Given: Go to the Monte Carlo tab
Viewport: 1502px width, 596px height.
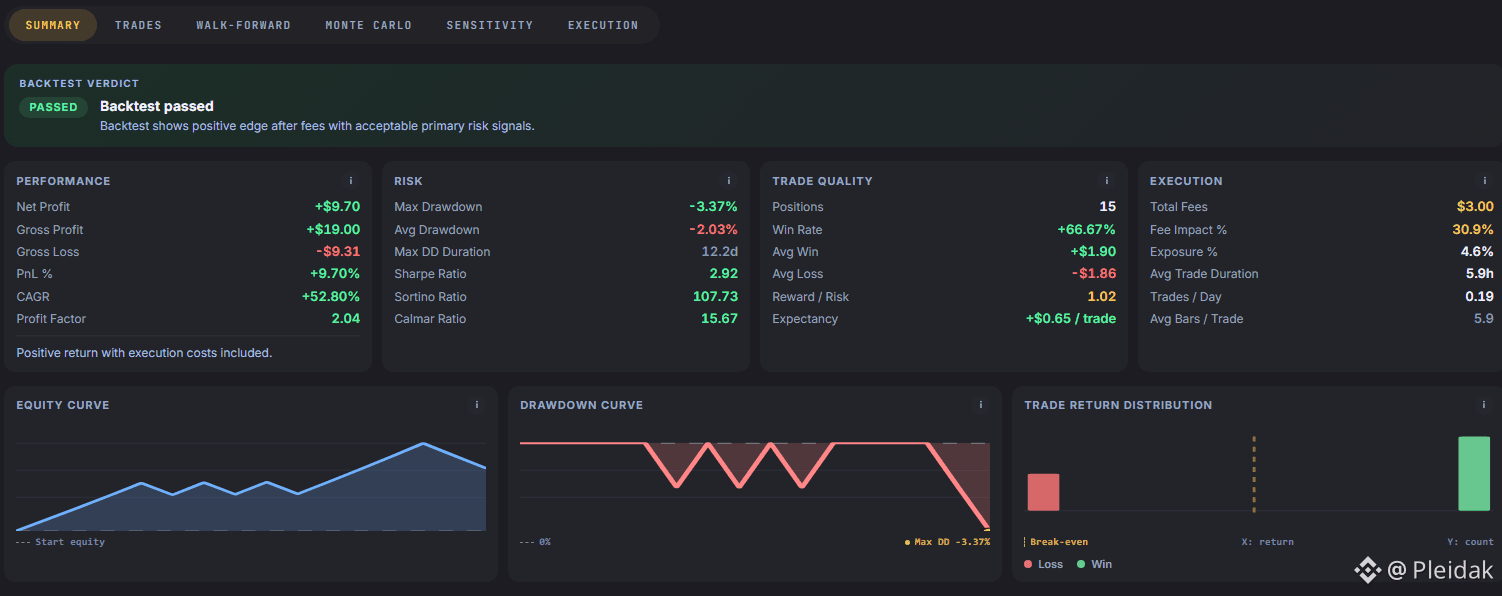Looking at the screenshot, I should (368, 25).
